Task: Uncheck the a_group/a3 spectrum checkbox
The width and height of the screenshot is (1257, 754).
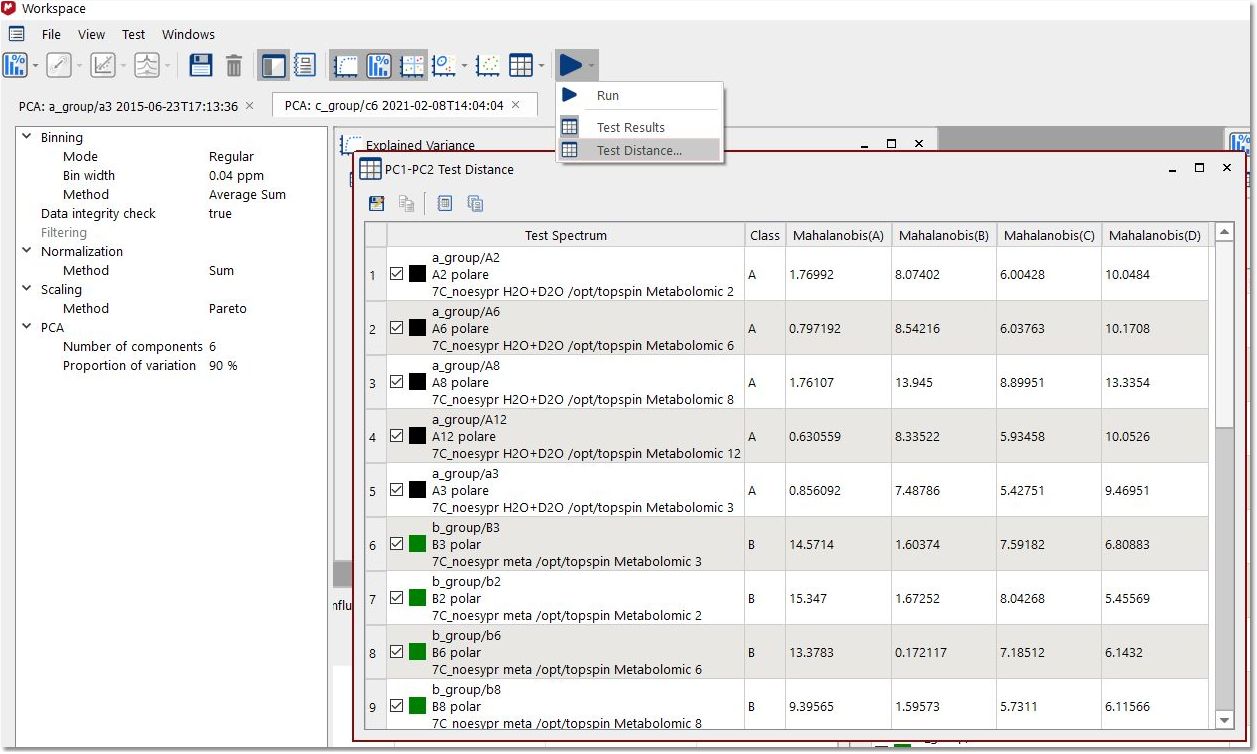Action: point(397,490)
